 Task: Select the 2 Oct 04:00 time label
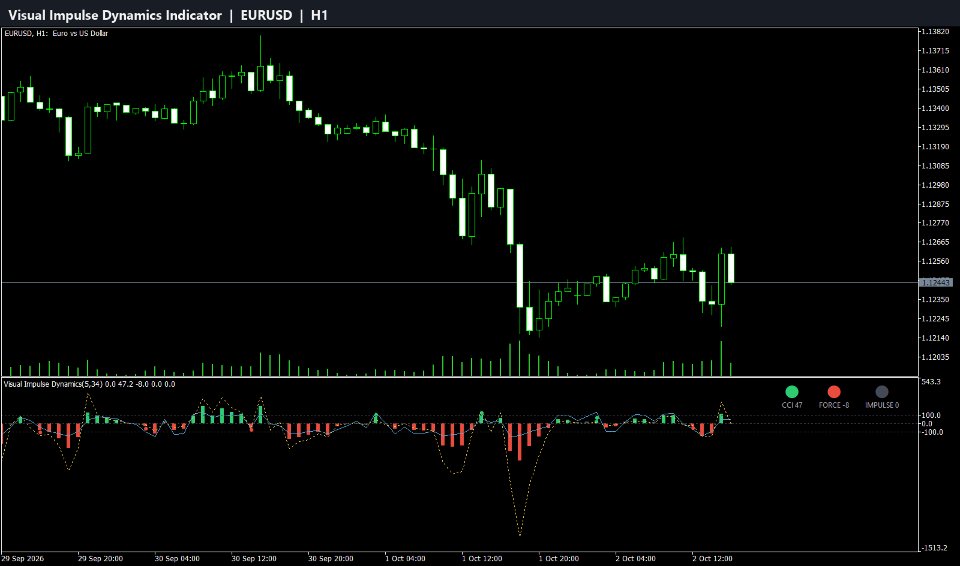(x=636, y=559)
